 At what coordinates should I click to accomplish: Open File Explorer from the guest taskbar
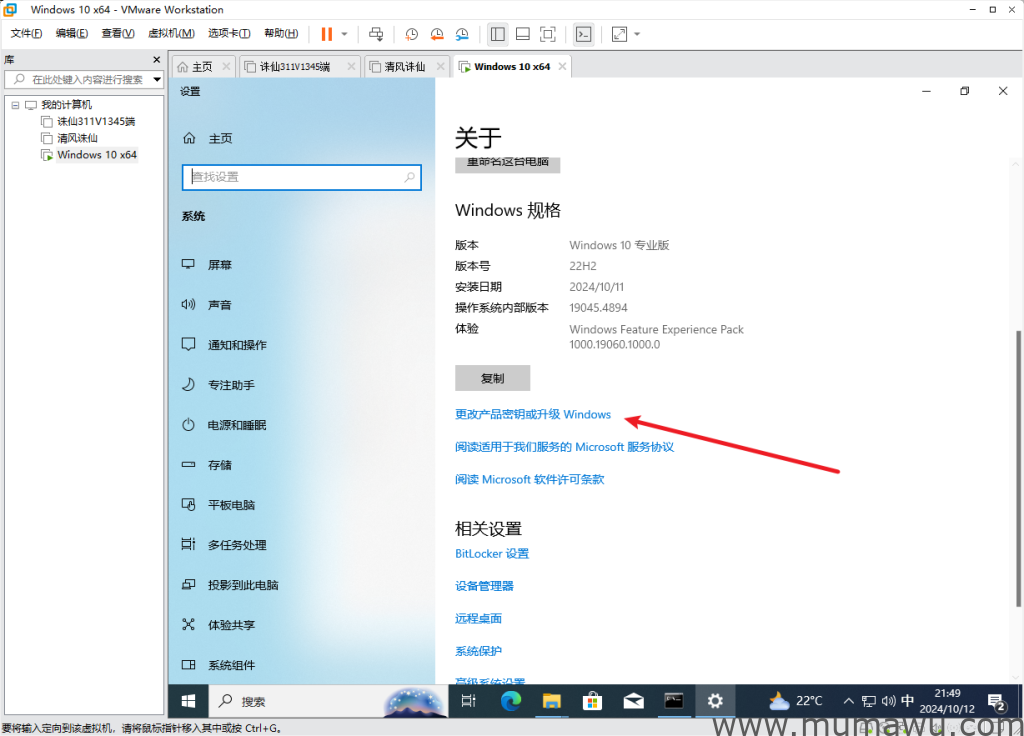point(552,701)
